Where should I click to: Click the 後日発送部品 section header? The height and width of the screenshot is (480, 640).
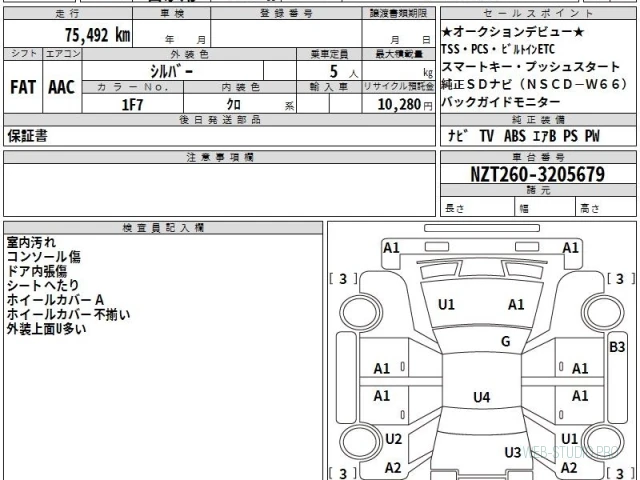click(x=220, y=120)
